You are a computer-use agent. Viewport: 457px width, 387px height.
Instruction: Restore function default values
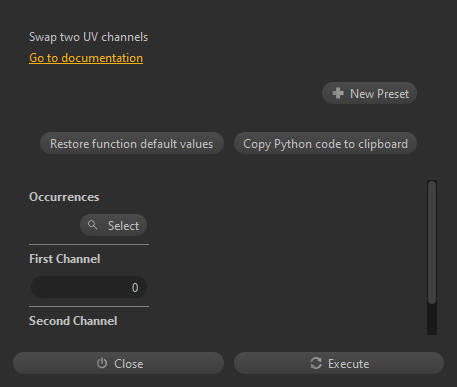point(132,143)
